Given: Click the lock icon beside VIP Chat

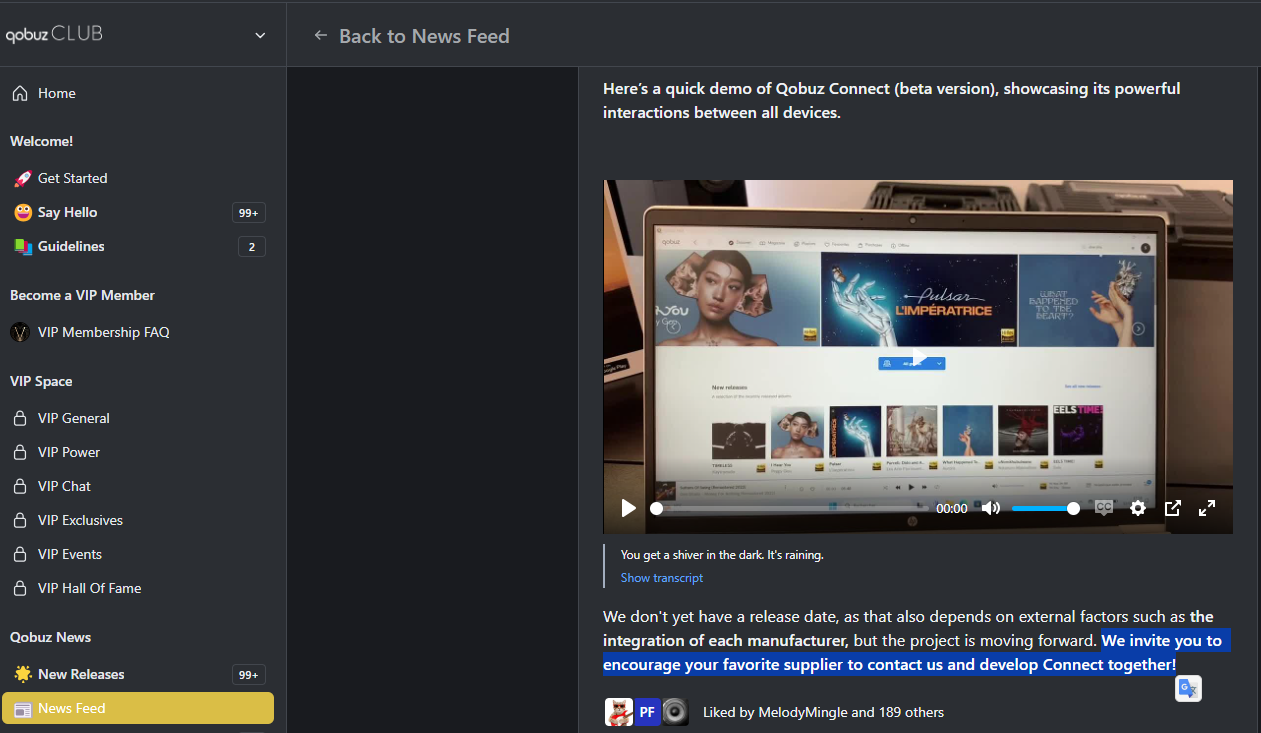Looking at the screenshot, I should (x=20, y=486).
